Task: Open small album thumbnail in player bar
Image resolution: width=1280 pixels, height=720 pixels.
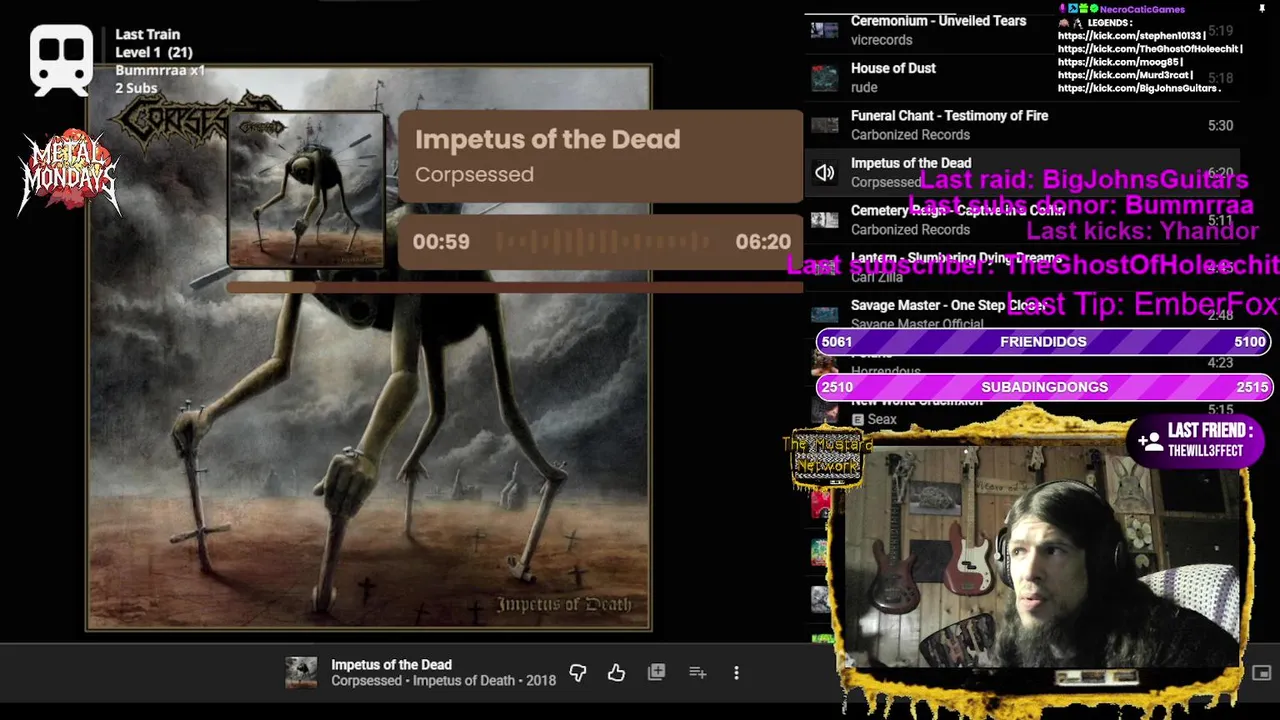Action: tap(301, 673)
